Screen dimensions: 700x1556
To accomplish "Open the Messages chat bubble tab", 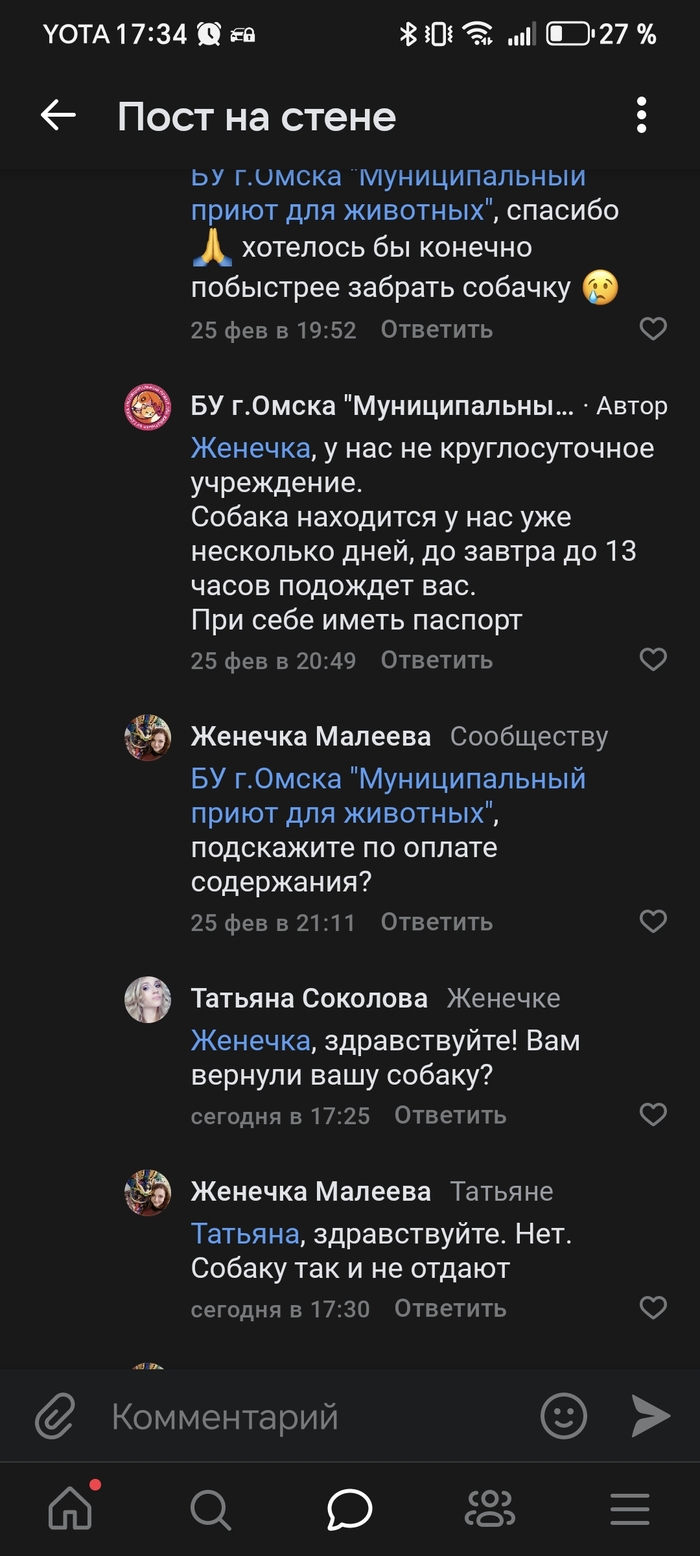I will [350, 1509].
